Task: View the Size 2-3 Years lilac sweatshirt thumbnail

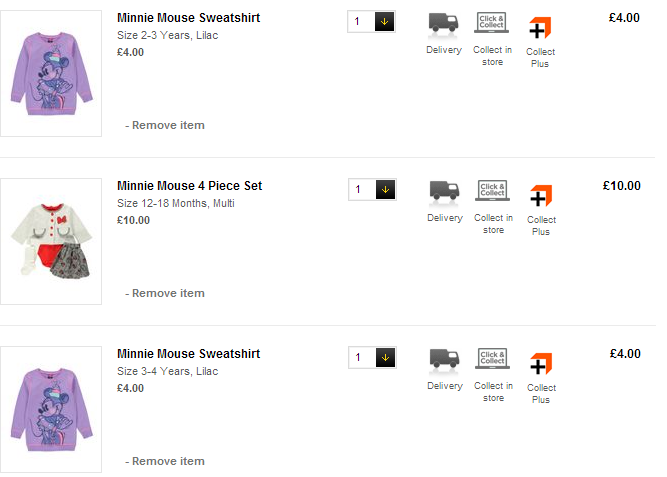Action: (x=51, y=73)
